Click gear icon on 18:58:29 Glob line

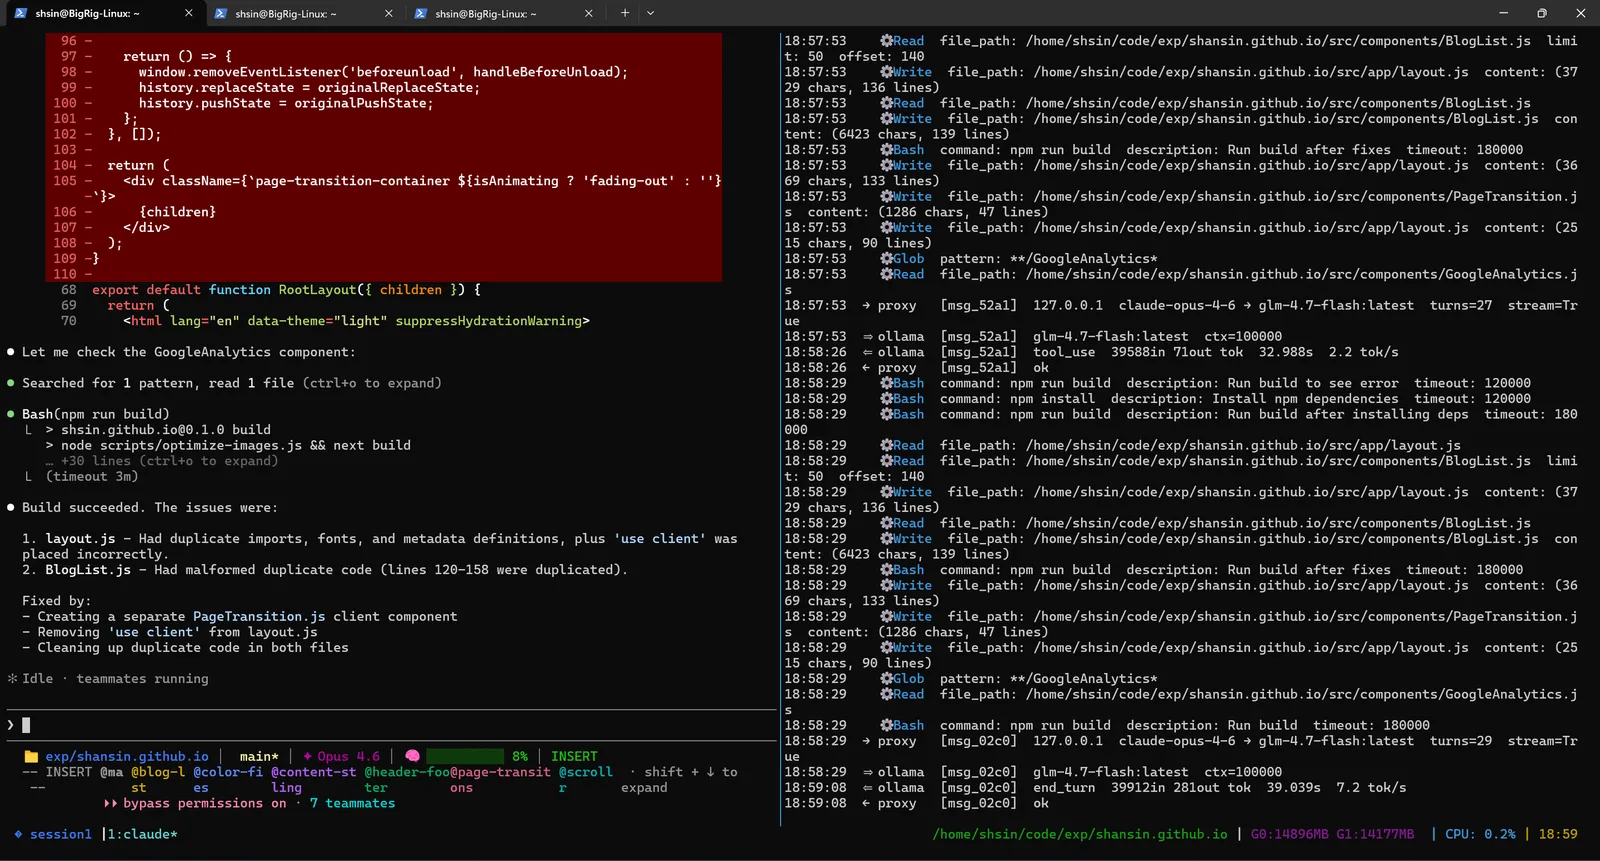coord(886,679)
